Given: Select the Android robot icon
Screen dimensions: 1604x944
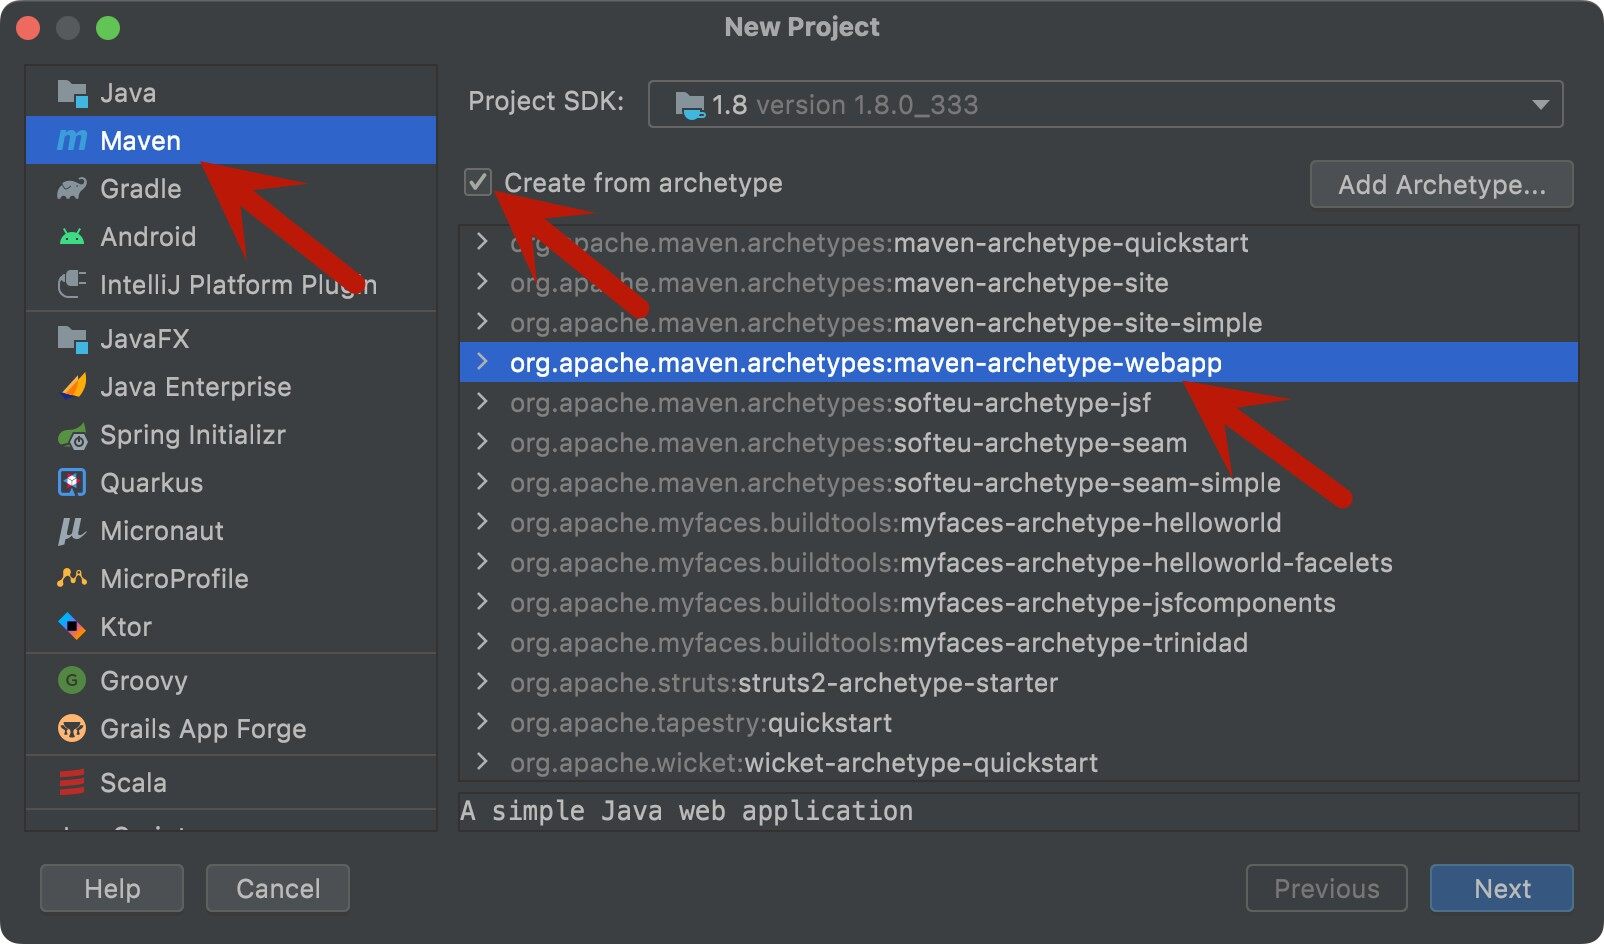Looking at the screenshot, I should click(x=72, y=237).
